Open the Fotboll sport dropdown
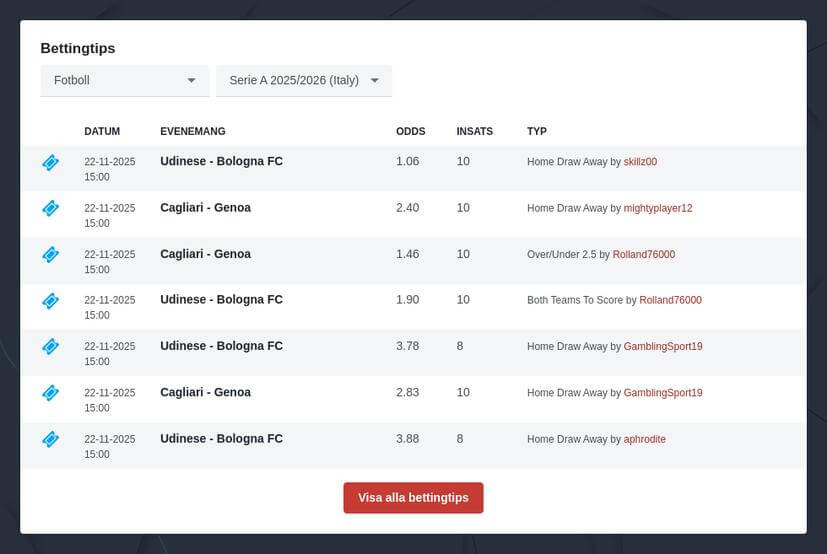The height and width of the screenshot is (554, 827). [124, 80]
